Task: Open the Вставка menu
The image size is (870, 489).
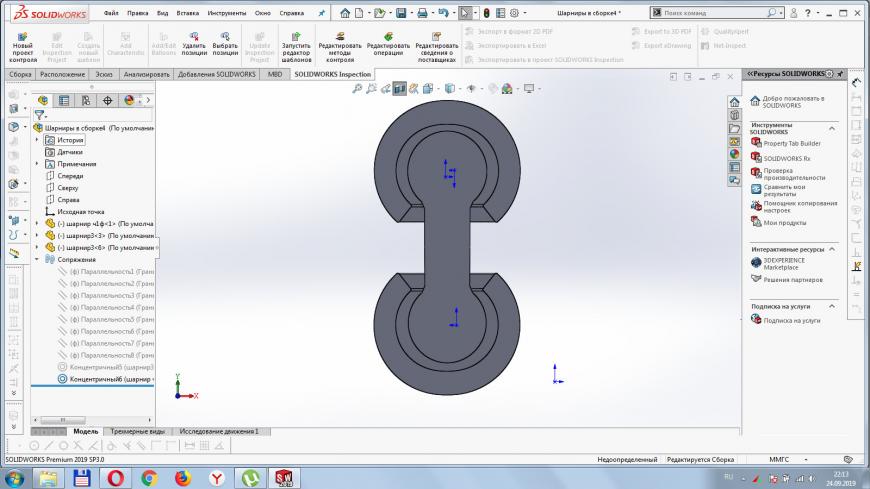Action: click(187, 13)
